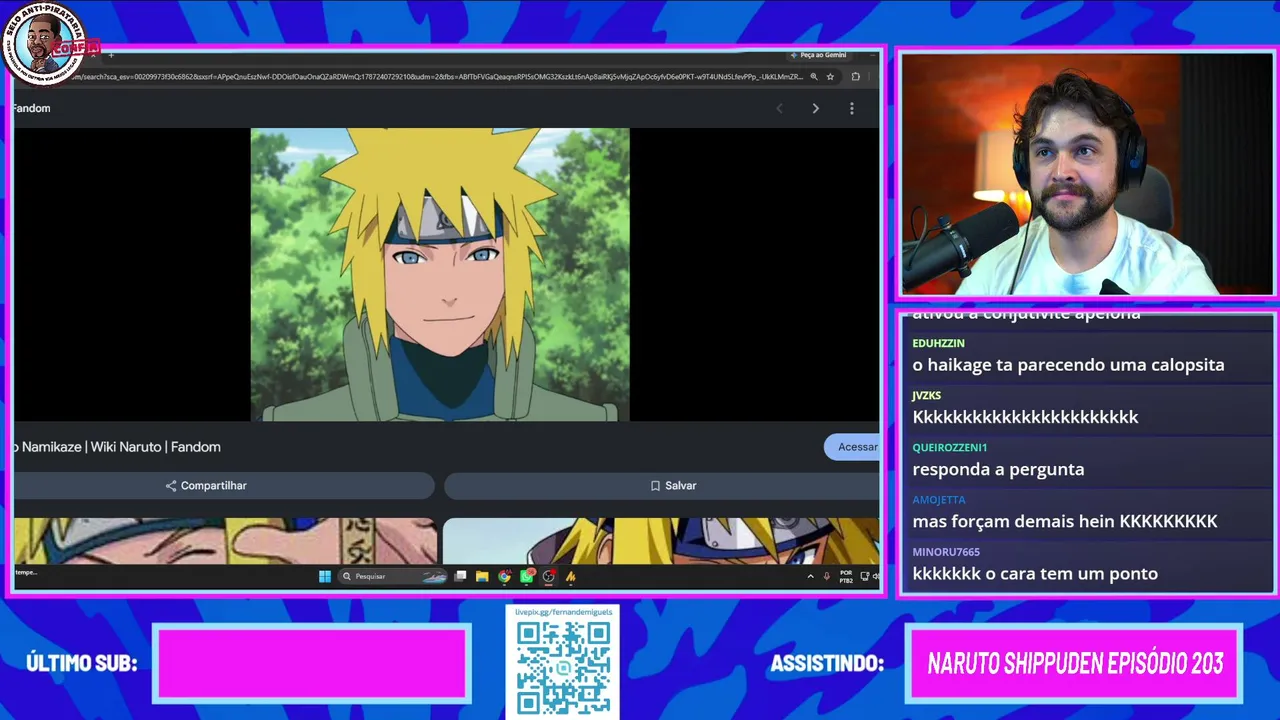Click the ASSISTINDO label

click(827, 663)
